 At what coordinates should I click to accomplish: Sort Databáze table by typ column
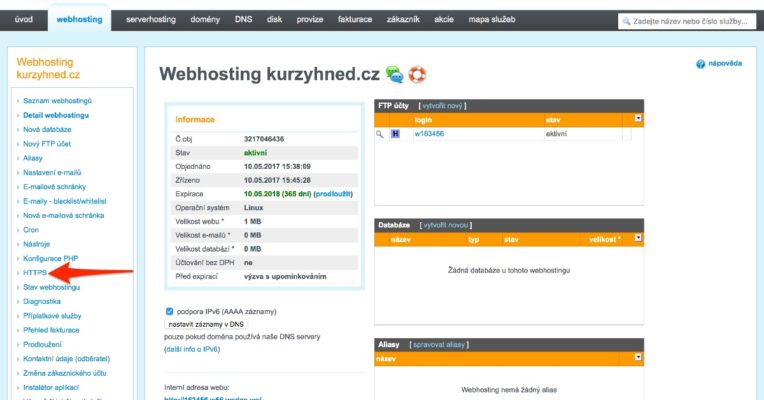(x=474, y=240)
